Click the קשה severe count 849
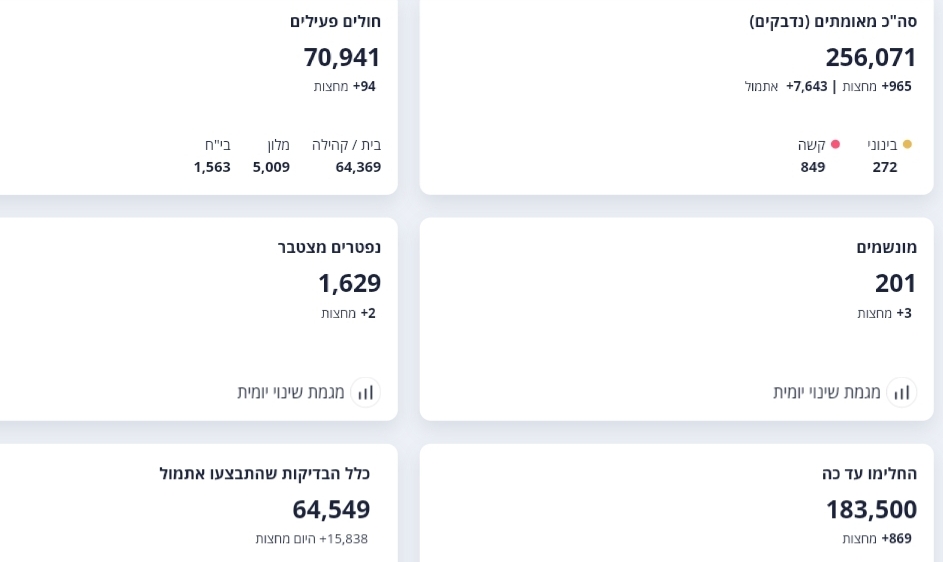 [813, 167]
